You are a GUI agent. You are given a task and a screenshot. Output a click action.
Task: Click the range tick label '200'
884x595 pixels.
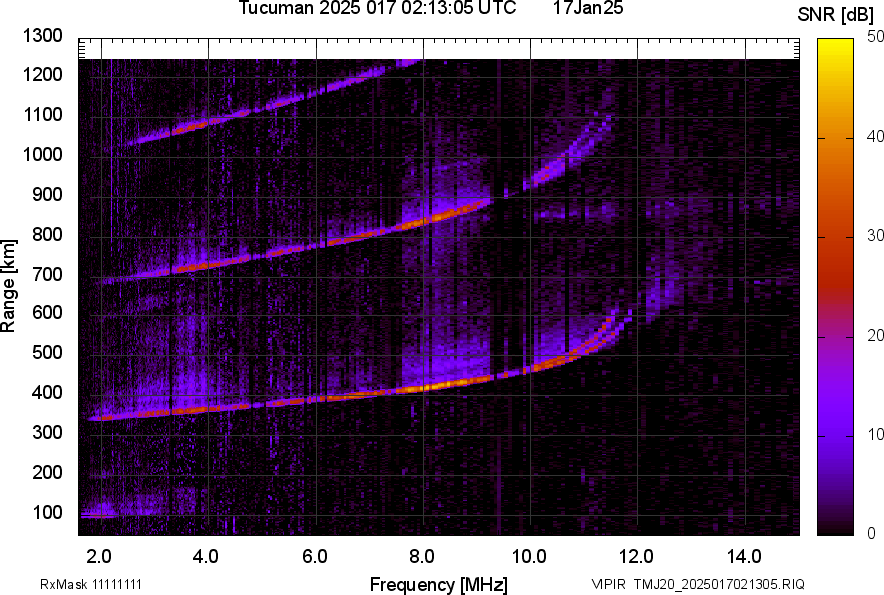(47, 473)
